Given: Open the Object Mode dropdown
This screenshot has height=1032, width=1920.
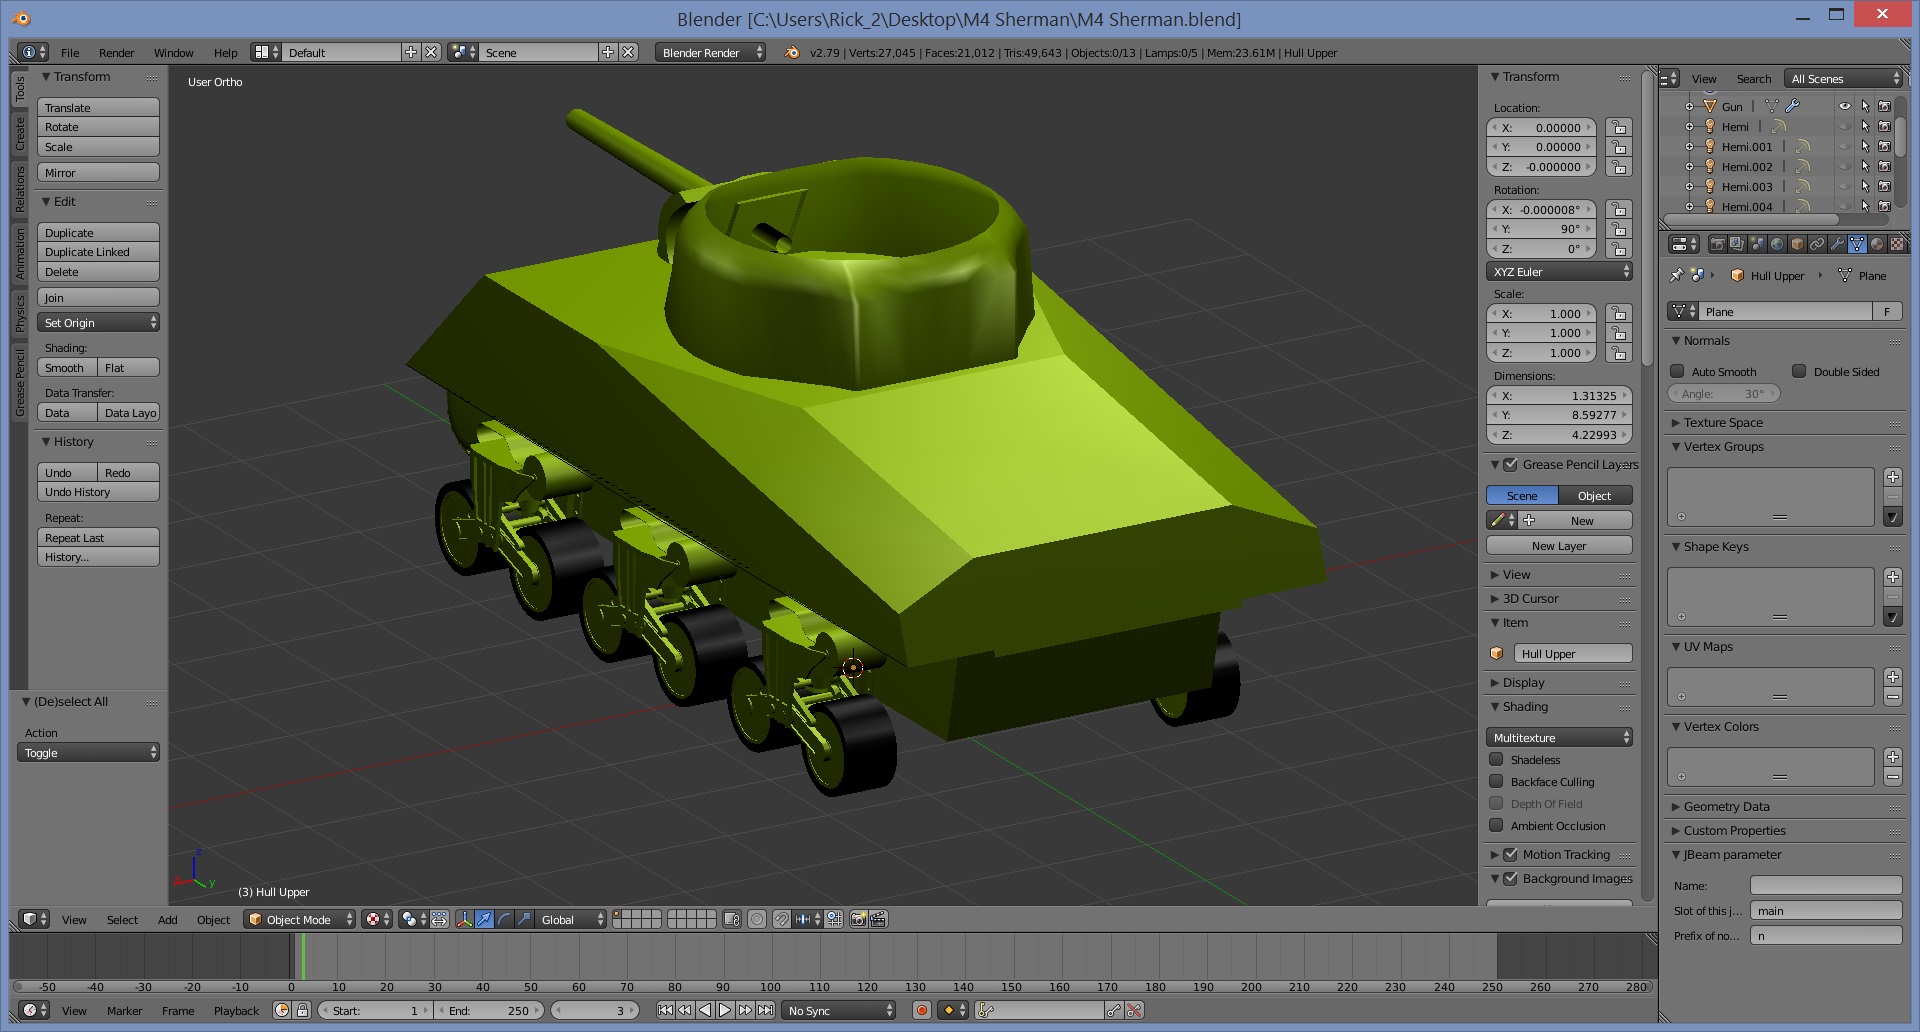Looking at the screenshot, I should [299, 919].
